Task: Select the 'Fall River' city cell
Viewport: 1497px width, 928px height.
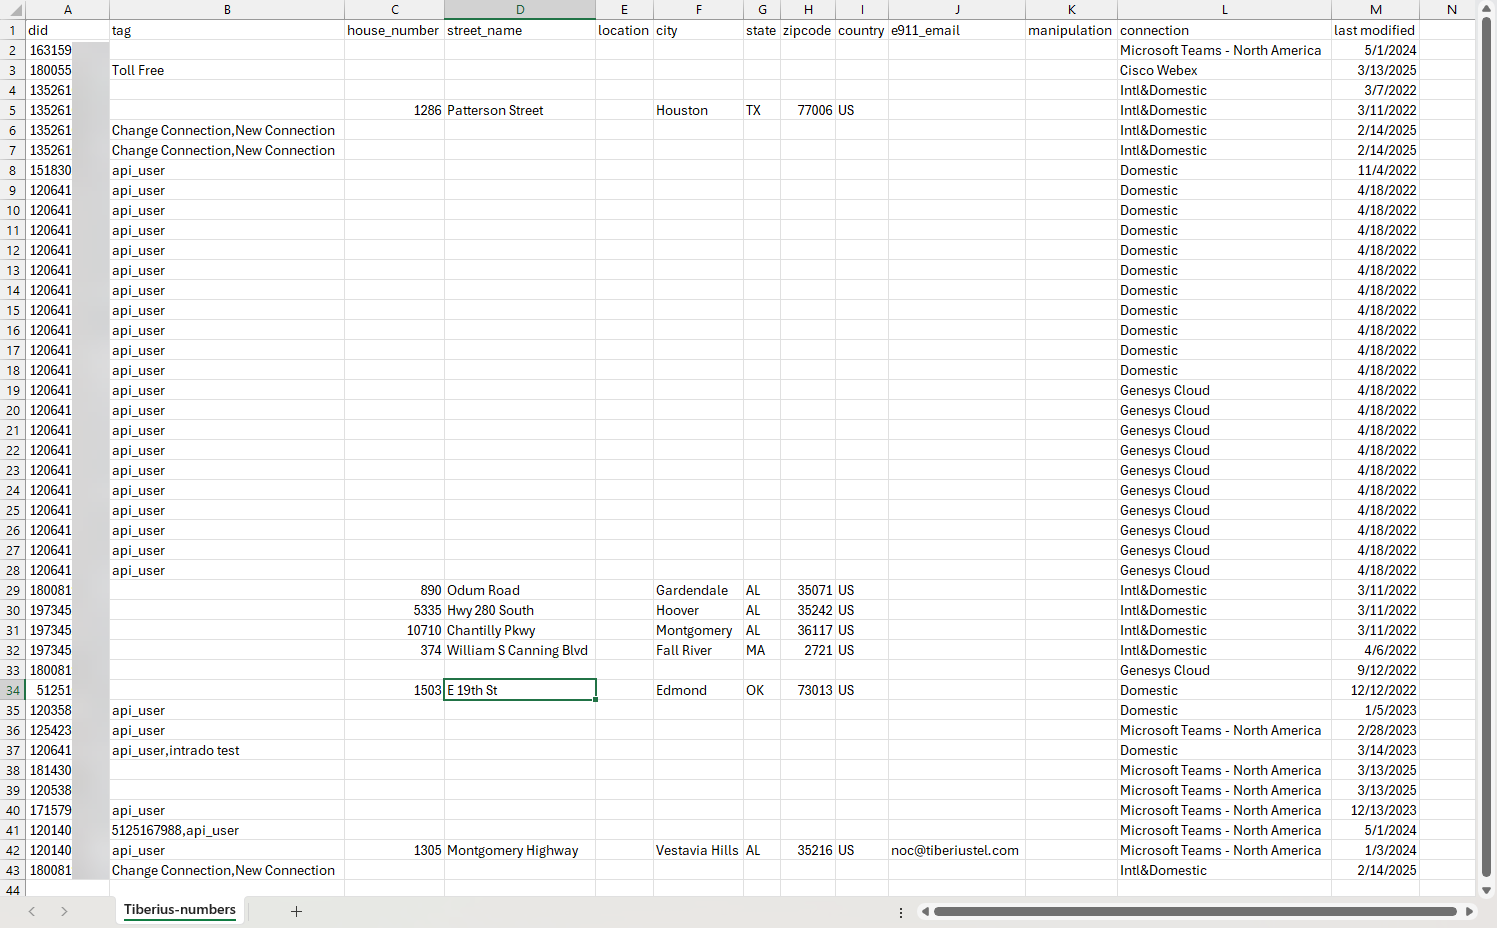Action: [698, 650]
